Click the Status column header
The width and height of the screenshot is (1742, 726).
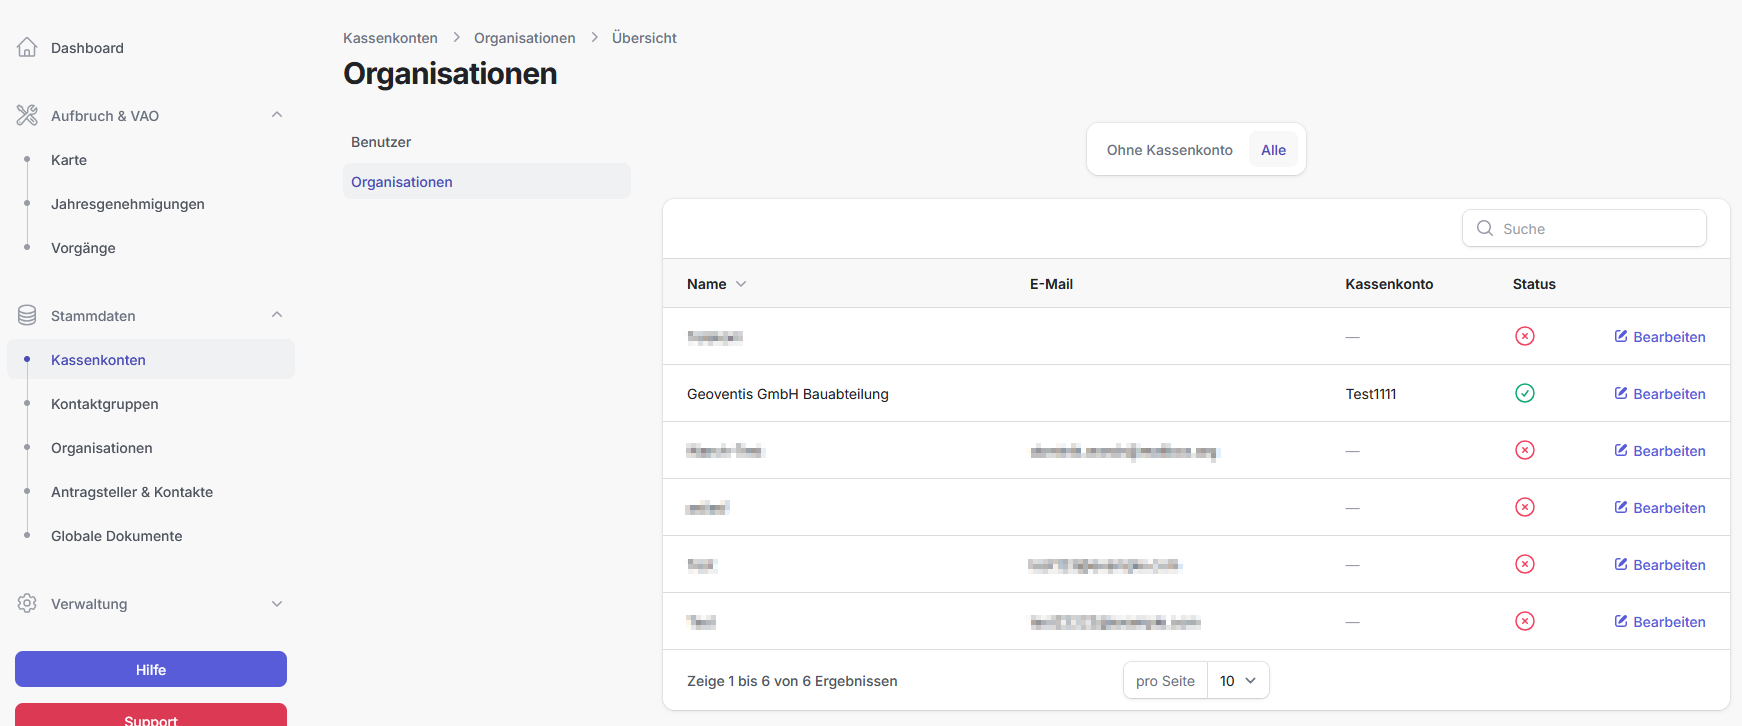pyautogui.click(x=1534, y=284)
